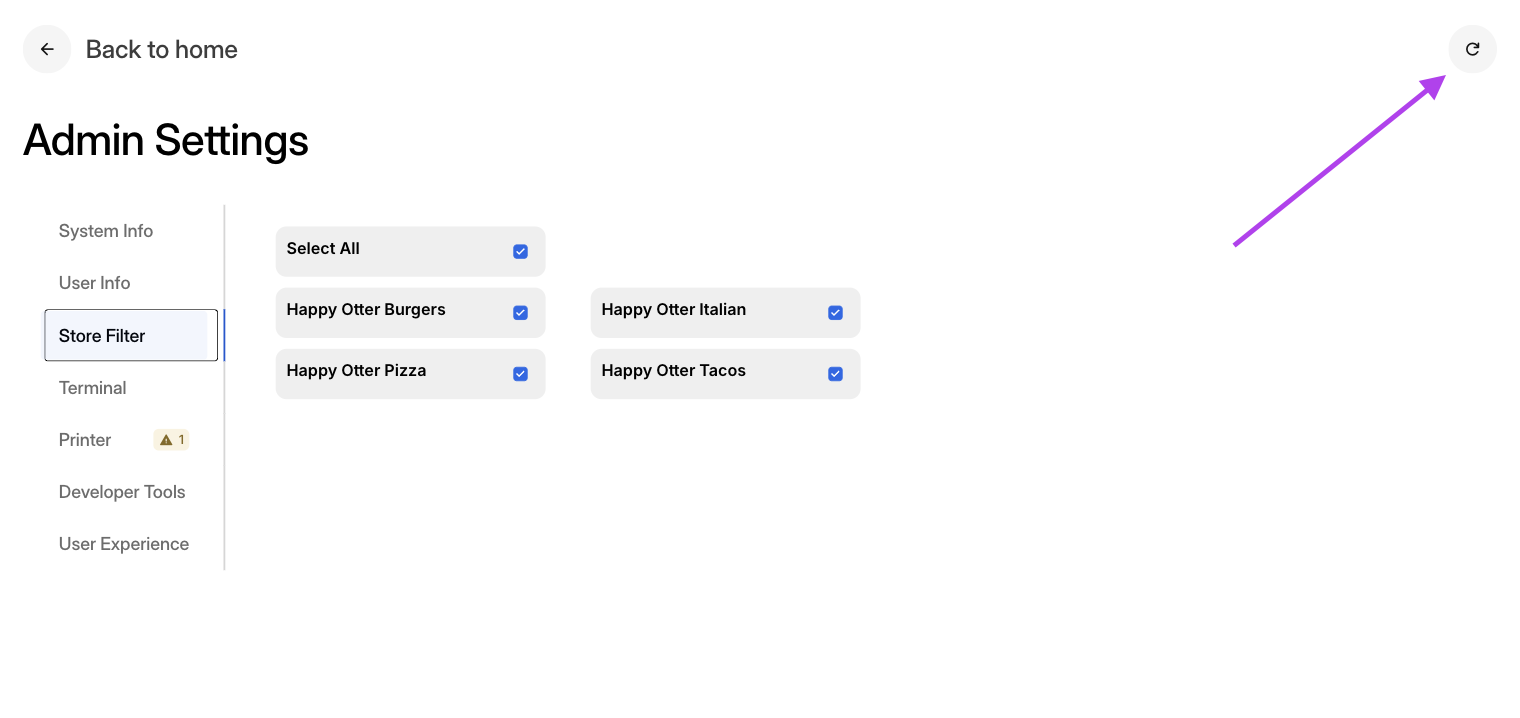Switch to the Terminal section

(x=93, y=388)
